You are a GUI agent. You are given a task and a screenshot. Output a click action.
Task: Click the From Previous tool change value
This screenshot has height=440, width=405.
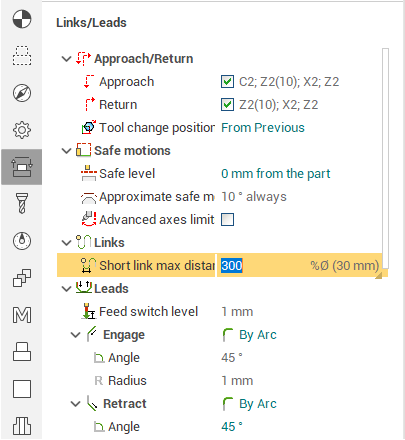coord(263,128)
